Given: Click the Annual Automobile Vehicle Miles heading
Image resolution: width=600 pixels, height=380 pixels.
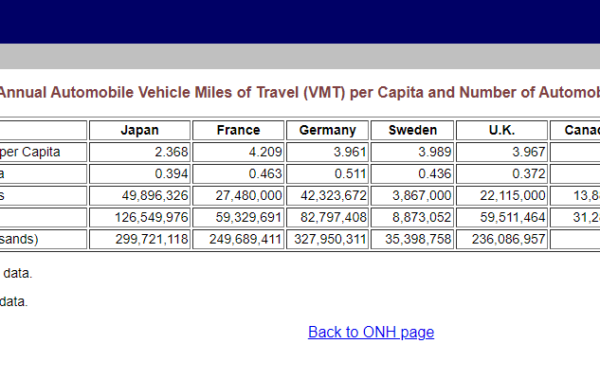Looking at the screenshot, I should [300, 93].
